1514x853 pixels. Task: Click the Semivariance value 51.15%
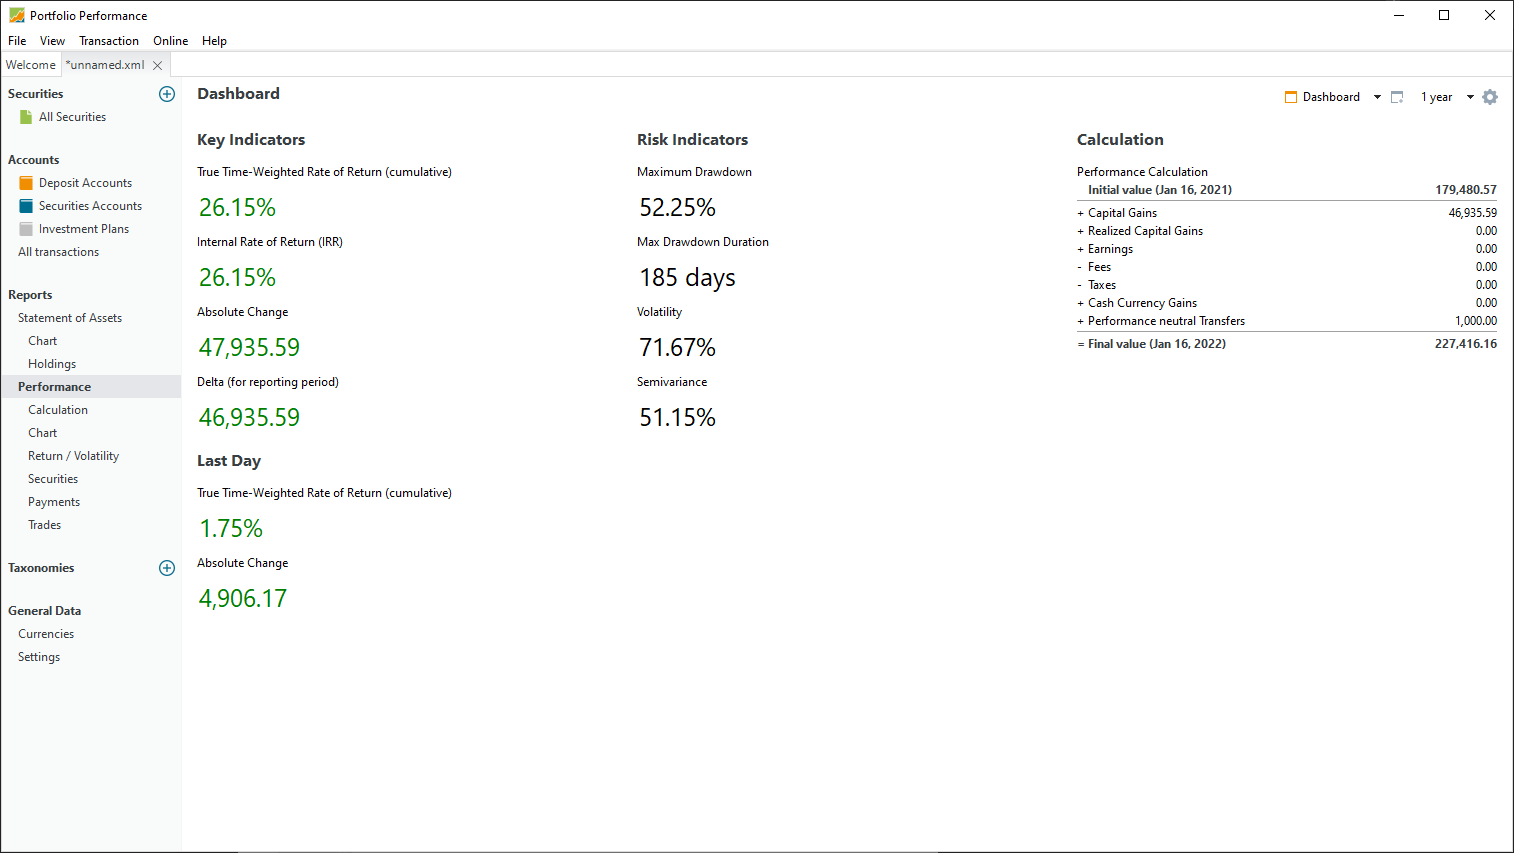[678, 417]
